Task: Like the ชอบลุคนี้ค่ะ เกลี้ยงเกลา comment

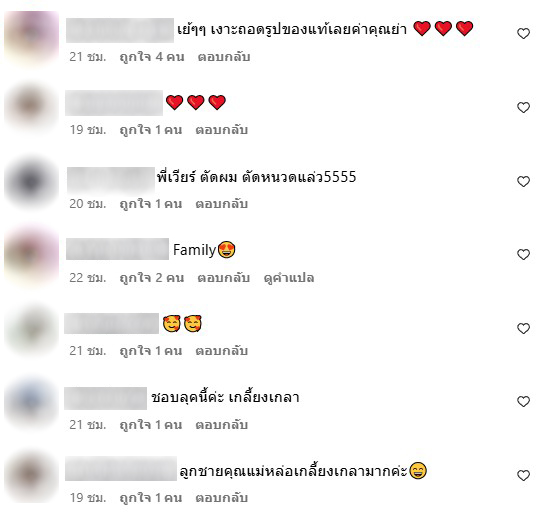Action: tap(523, 402)
